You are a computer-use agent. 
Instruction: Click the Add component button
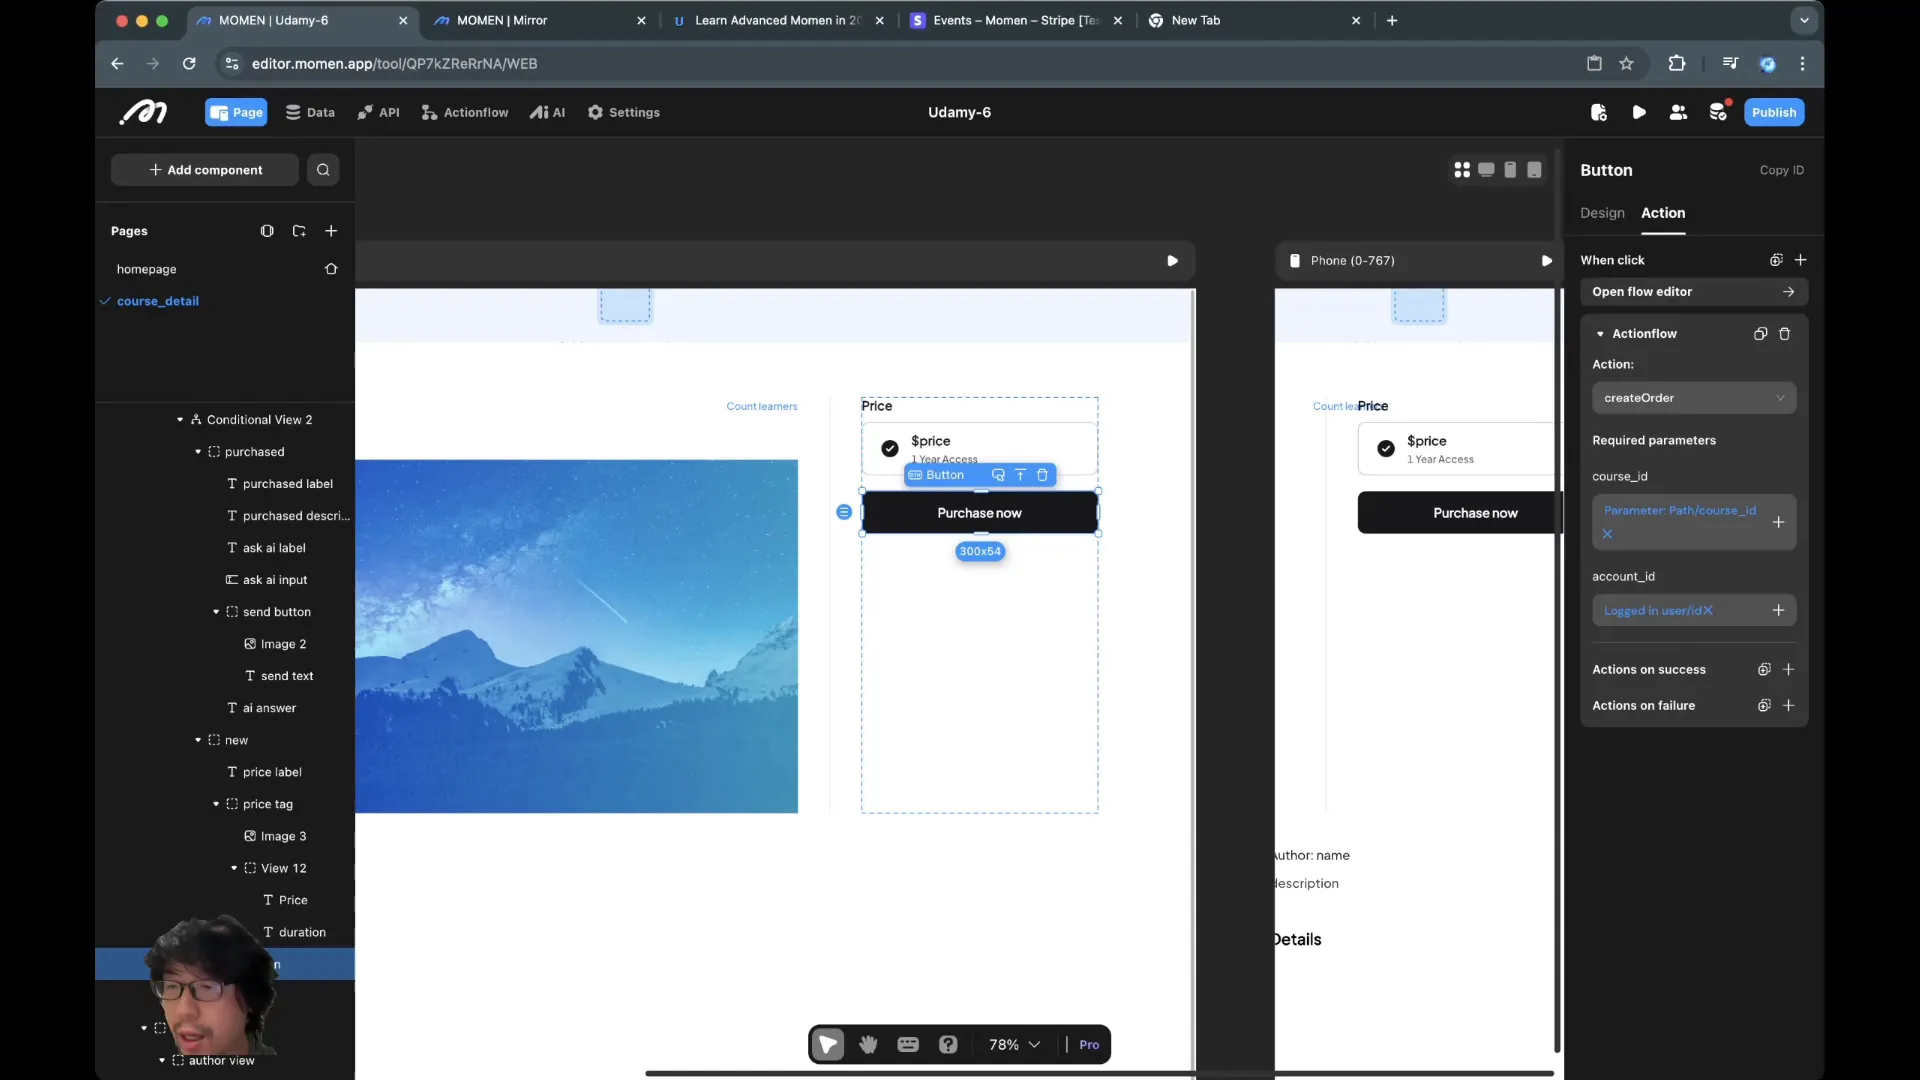click(x=205, y=170)
